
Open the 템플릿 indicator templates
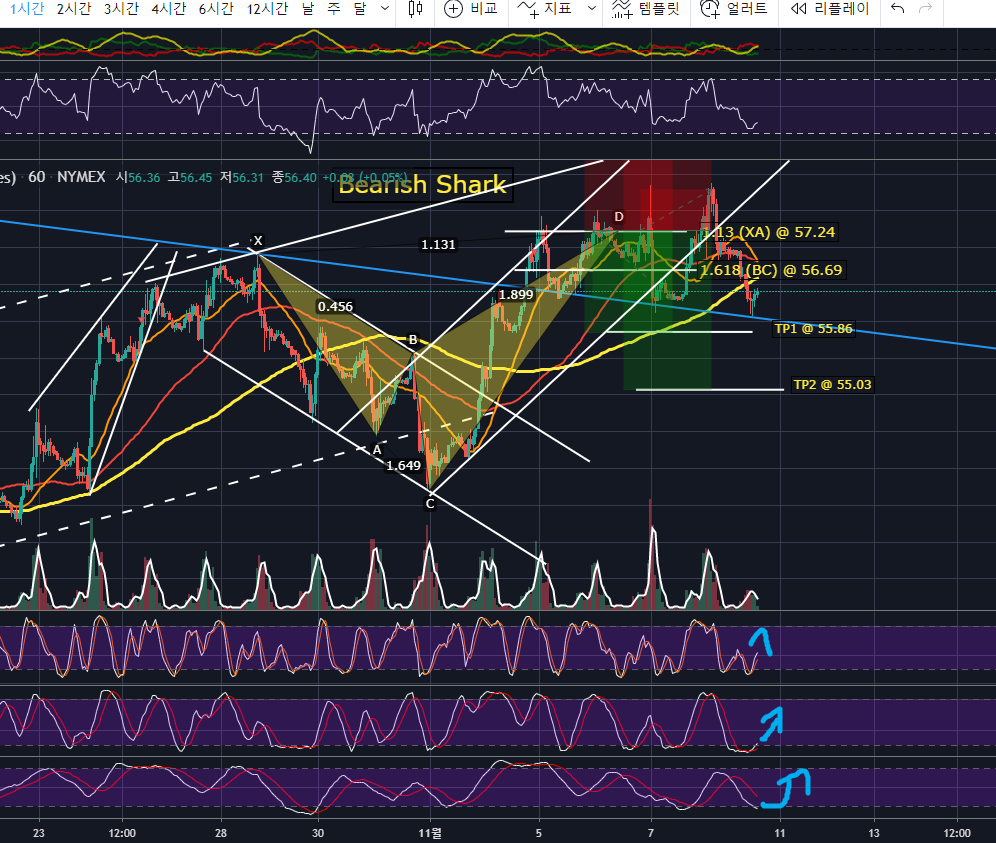[x=646, y=9]
